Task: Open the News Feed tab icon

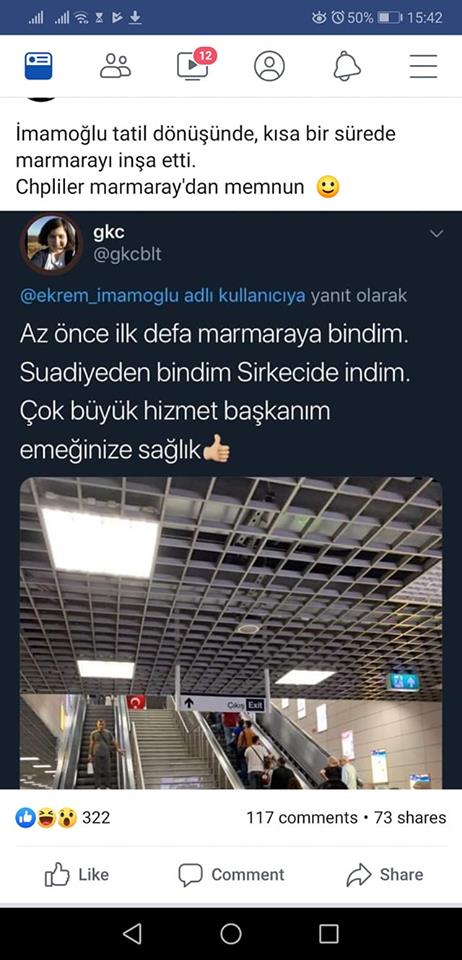Action: [x=39, y=66]
